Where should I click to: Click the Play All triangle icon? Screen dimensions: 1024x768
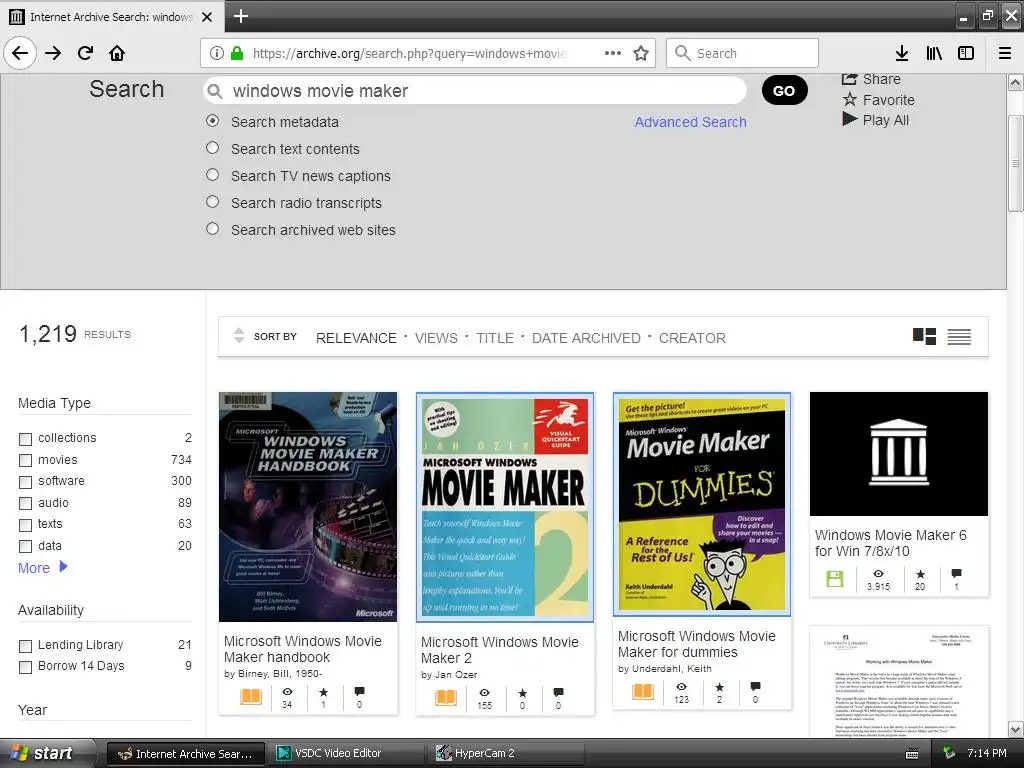click(849, 119)
